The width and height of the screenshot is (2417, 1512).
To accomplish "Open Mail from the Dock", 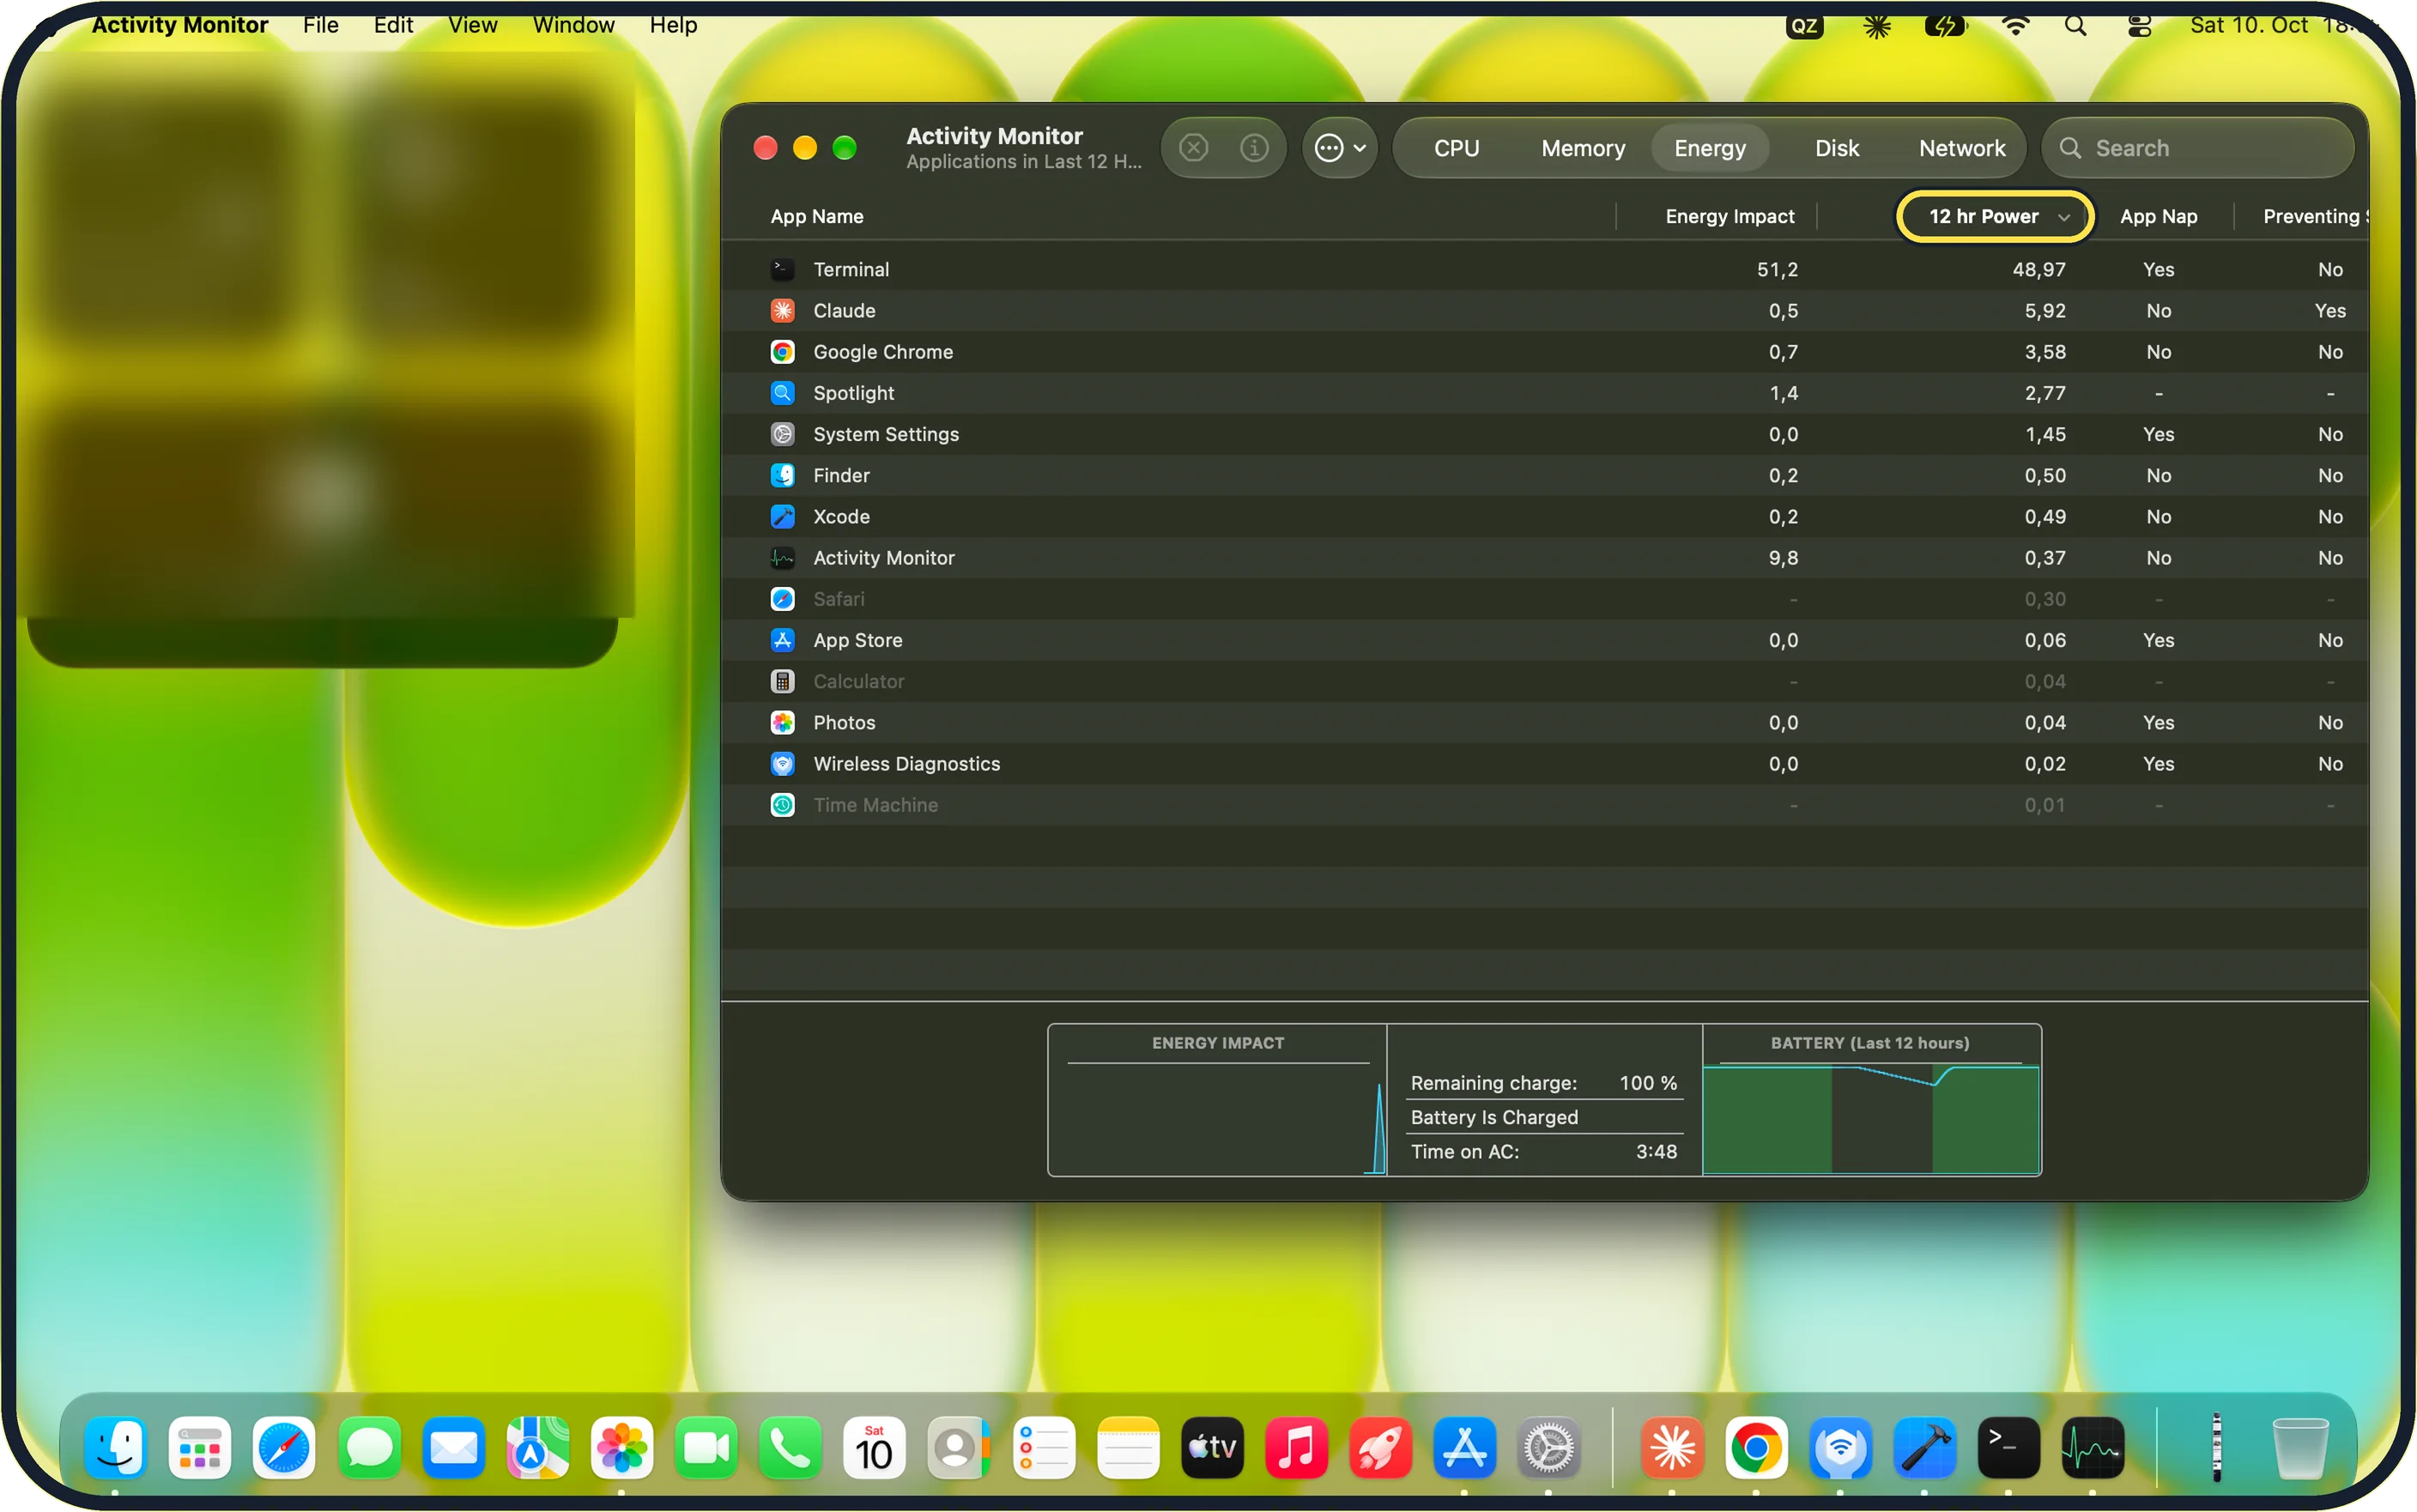I will coord(453,1447).
